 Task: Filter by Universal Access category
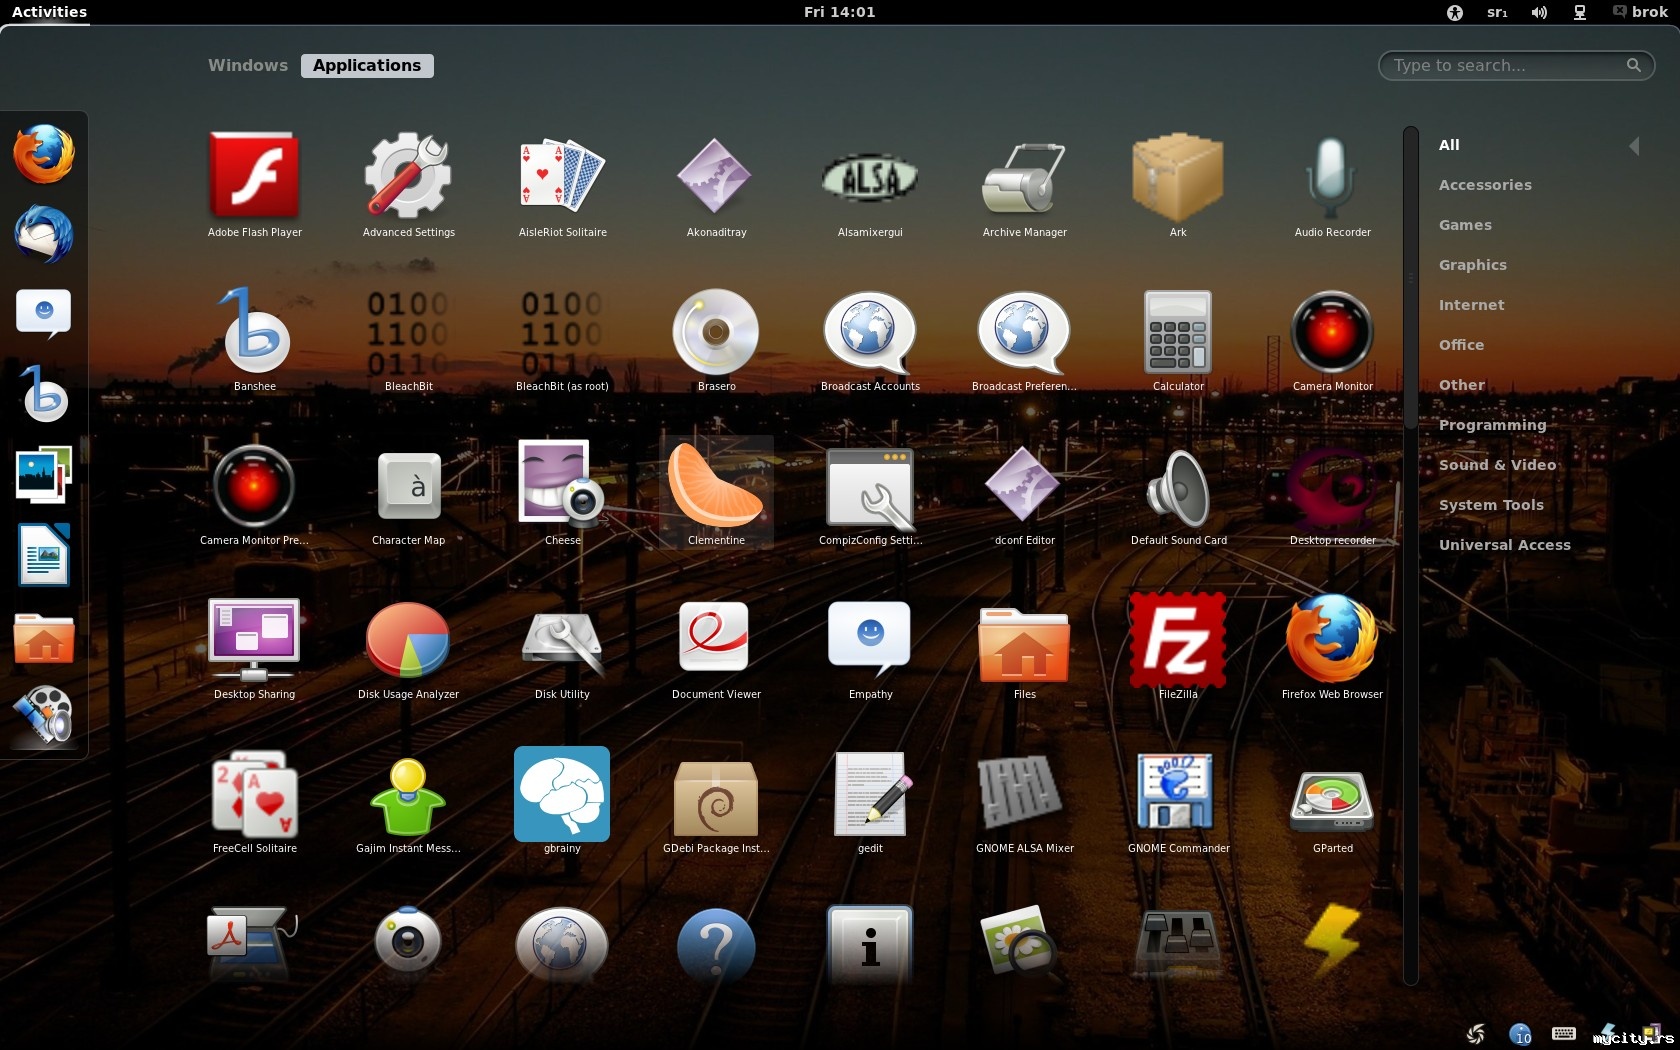[x=1504, y=545]
